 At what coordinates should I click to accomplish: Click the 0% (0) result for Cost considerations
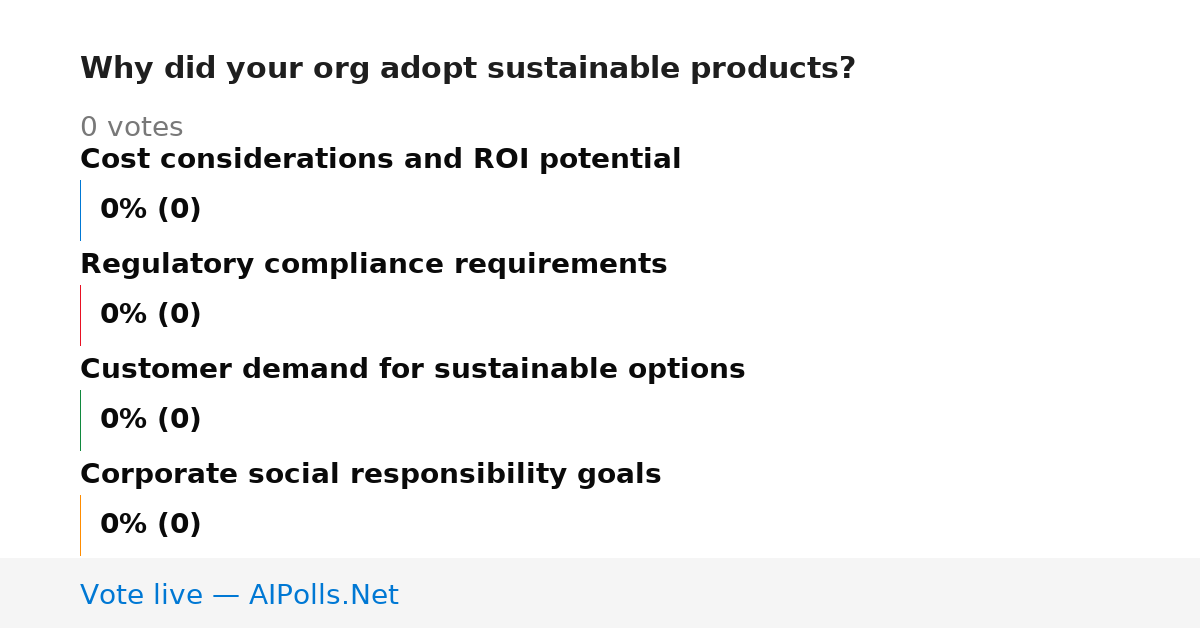click(x=150, y=210)
